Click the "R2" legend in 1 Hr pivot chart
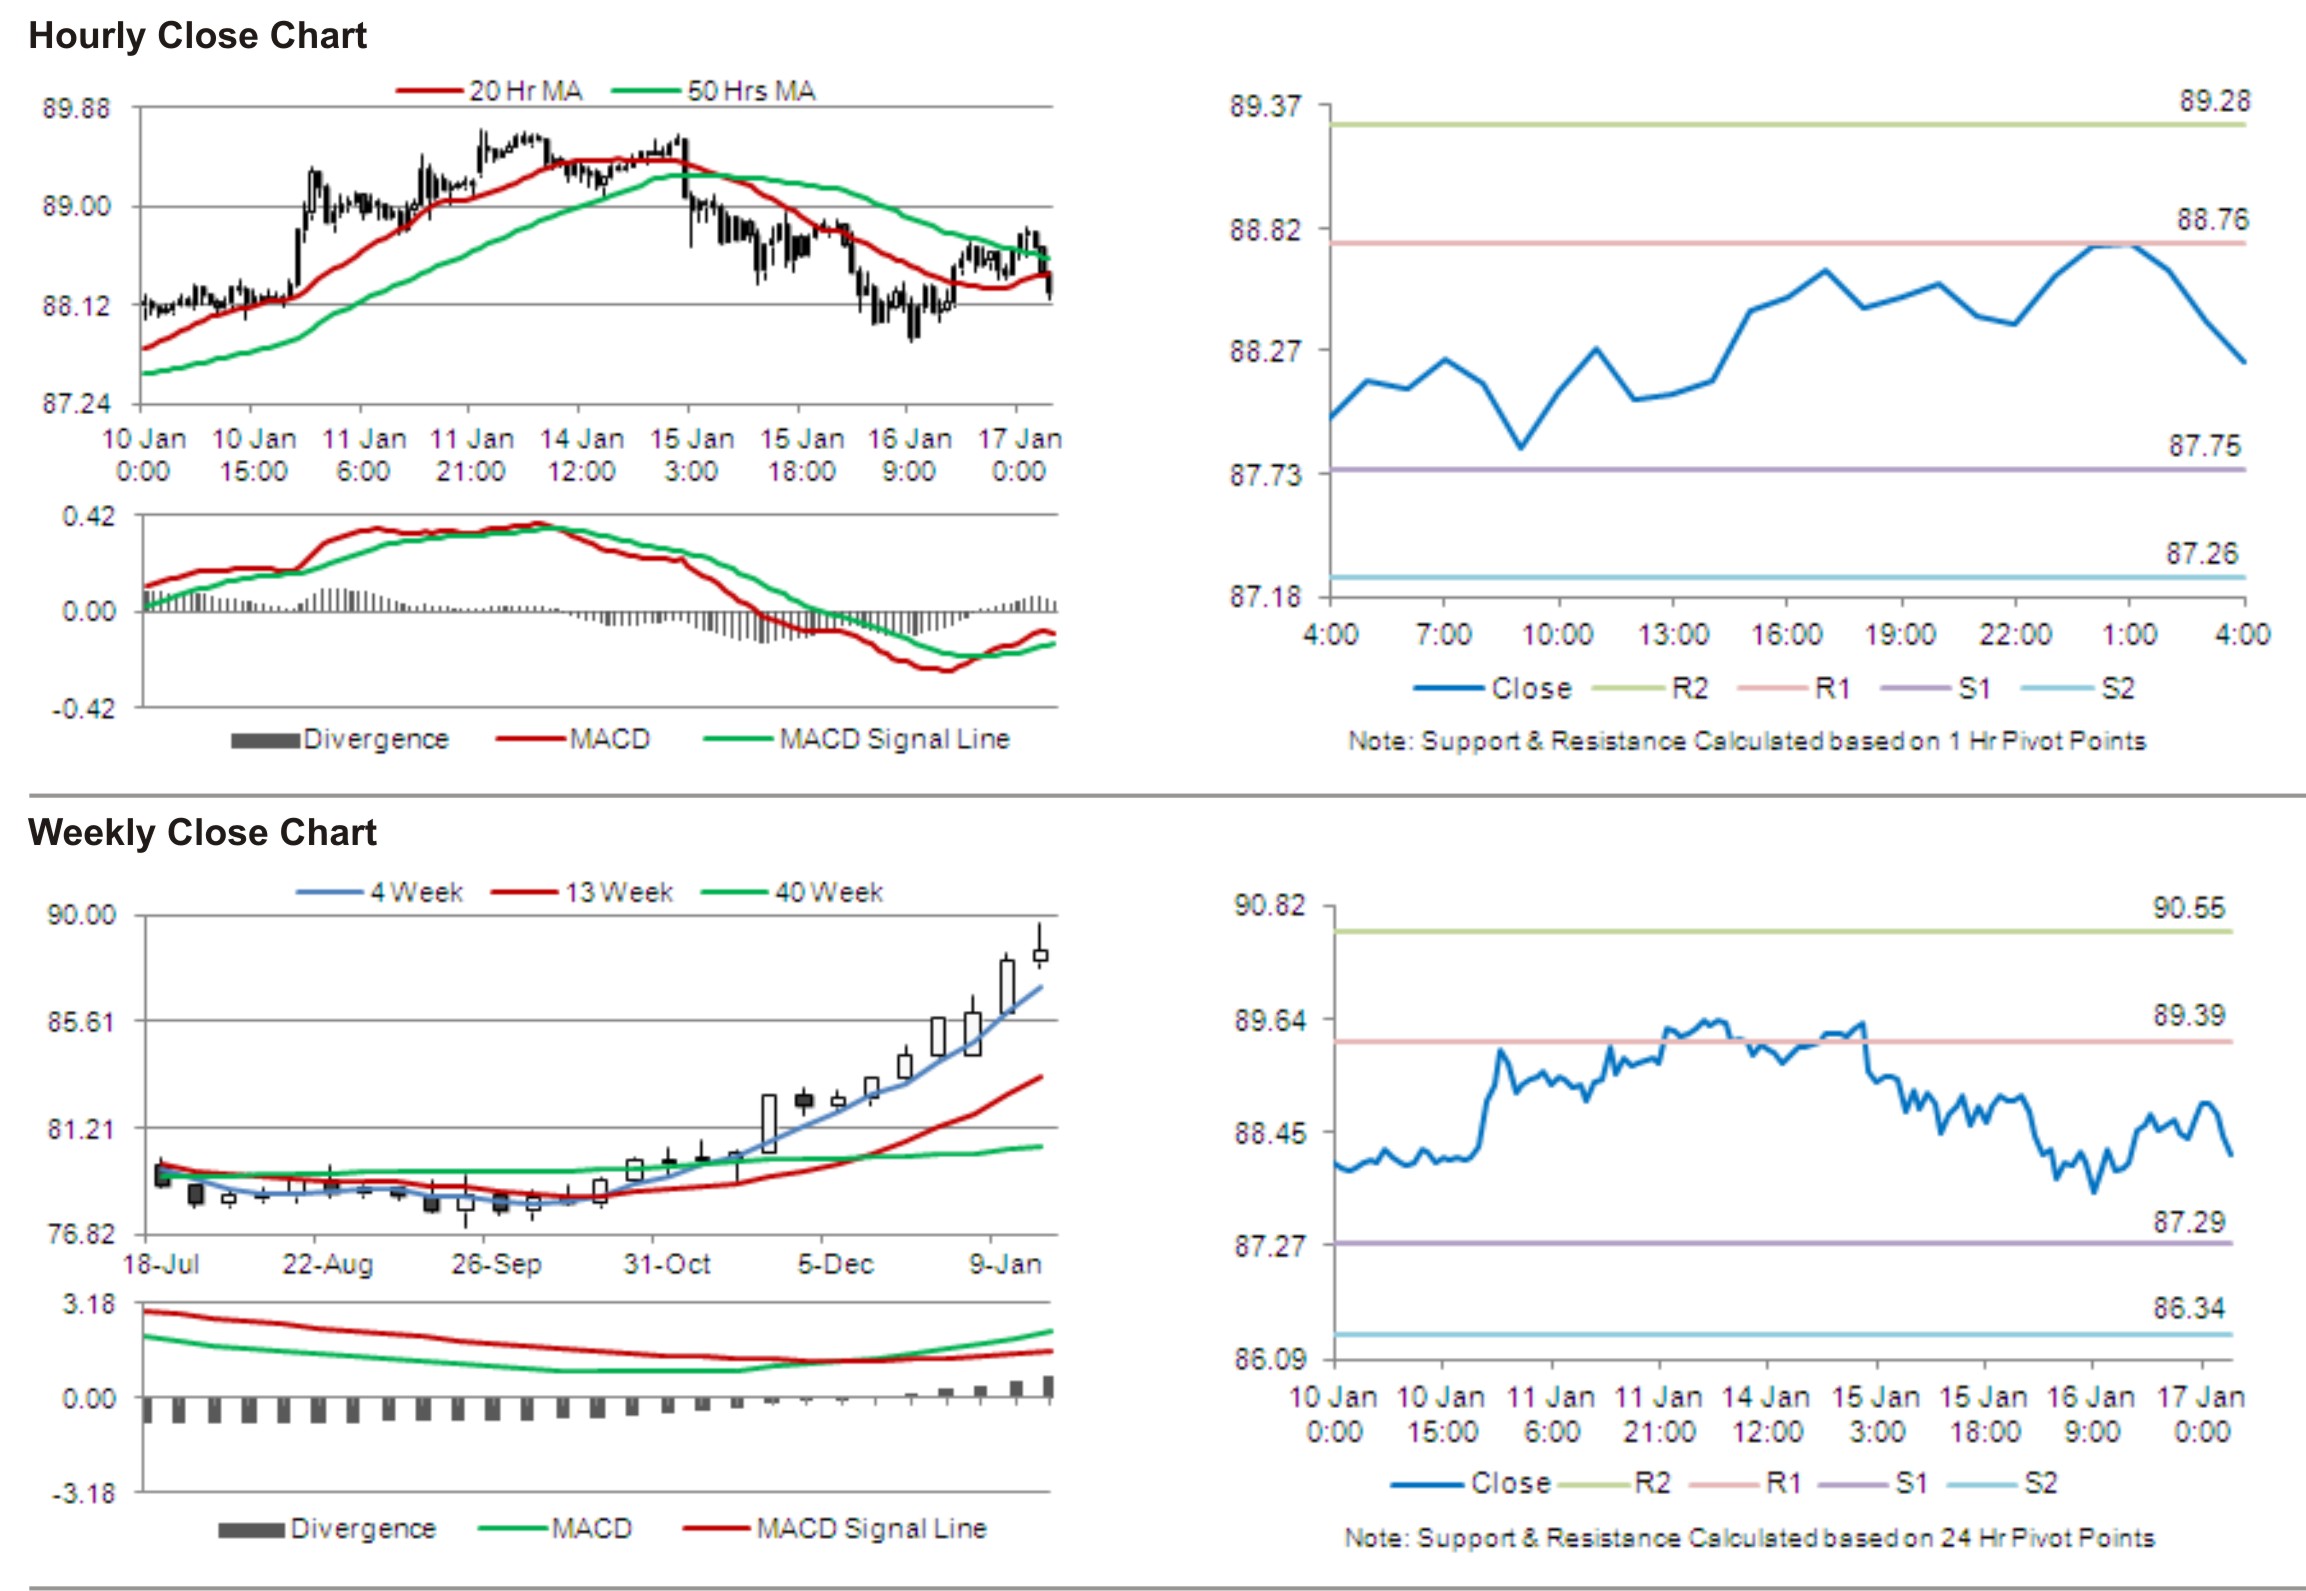 tap(1650, 688)
